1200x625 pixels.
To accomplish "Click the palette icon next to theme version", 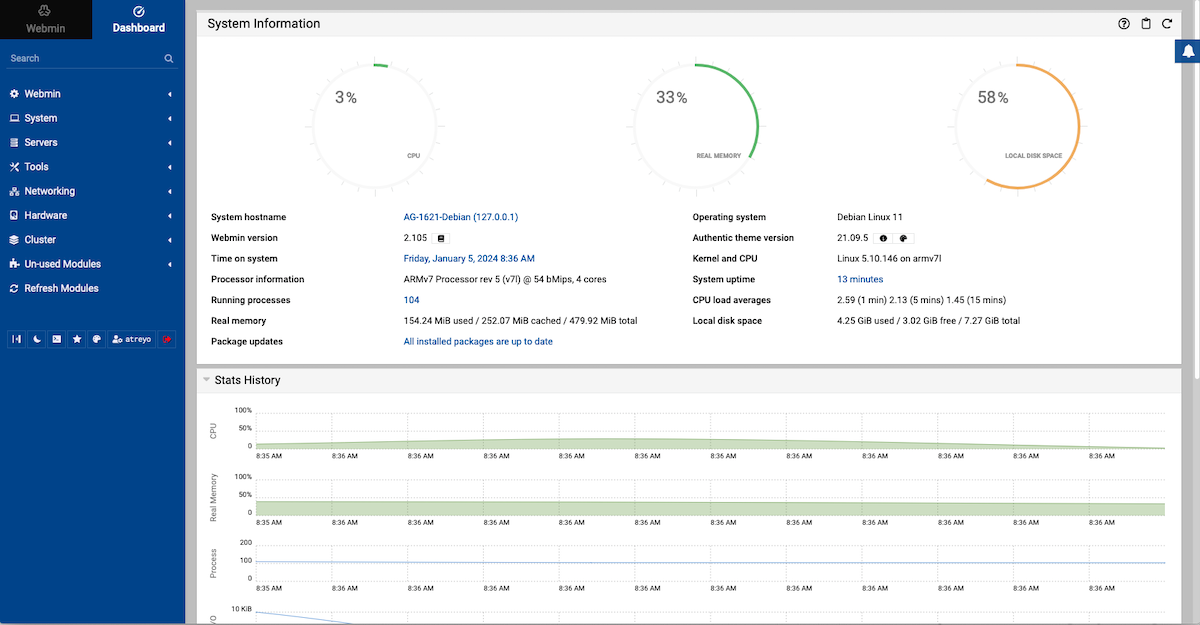I will (x=903, y=238).
